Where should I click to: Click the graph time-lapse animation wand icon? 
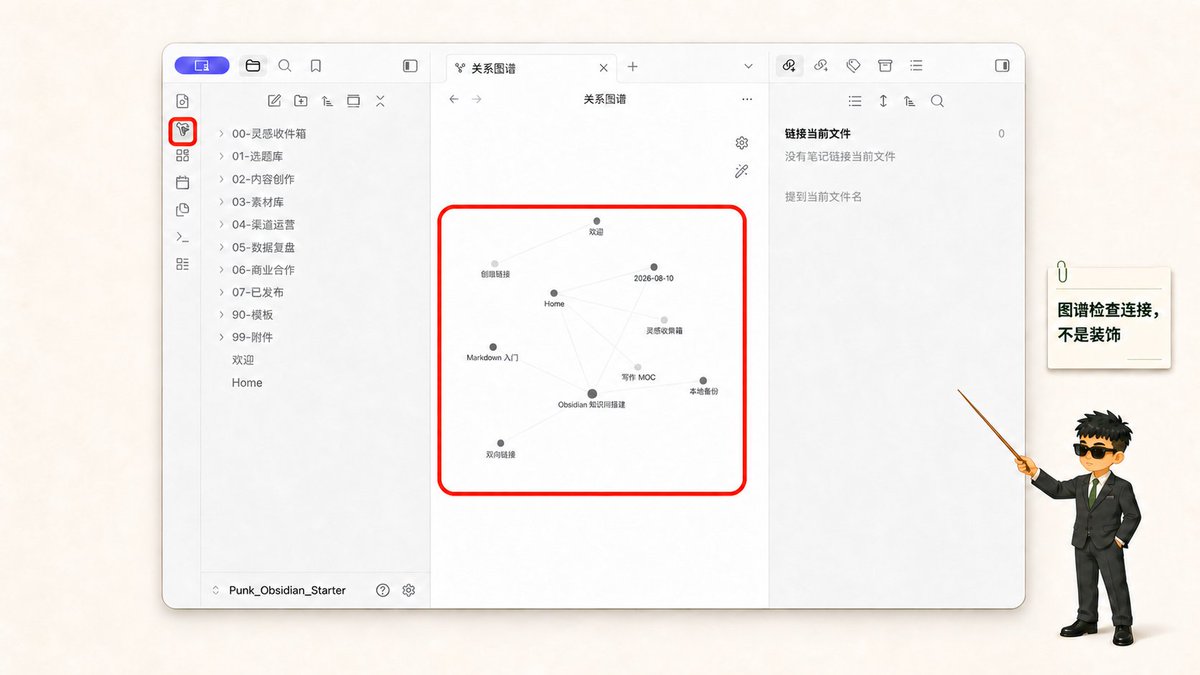tap(742, 172)
